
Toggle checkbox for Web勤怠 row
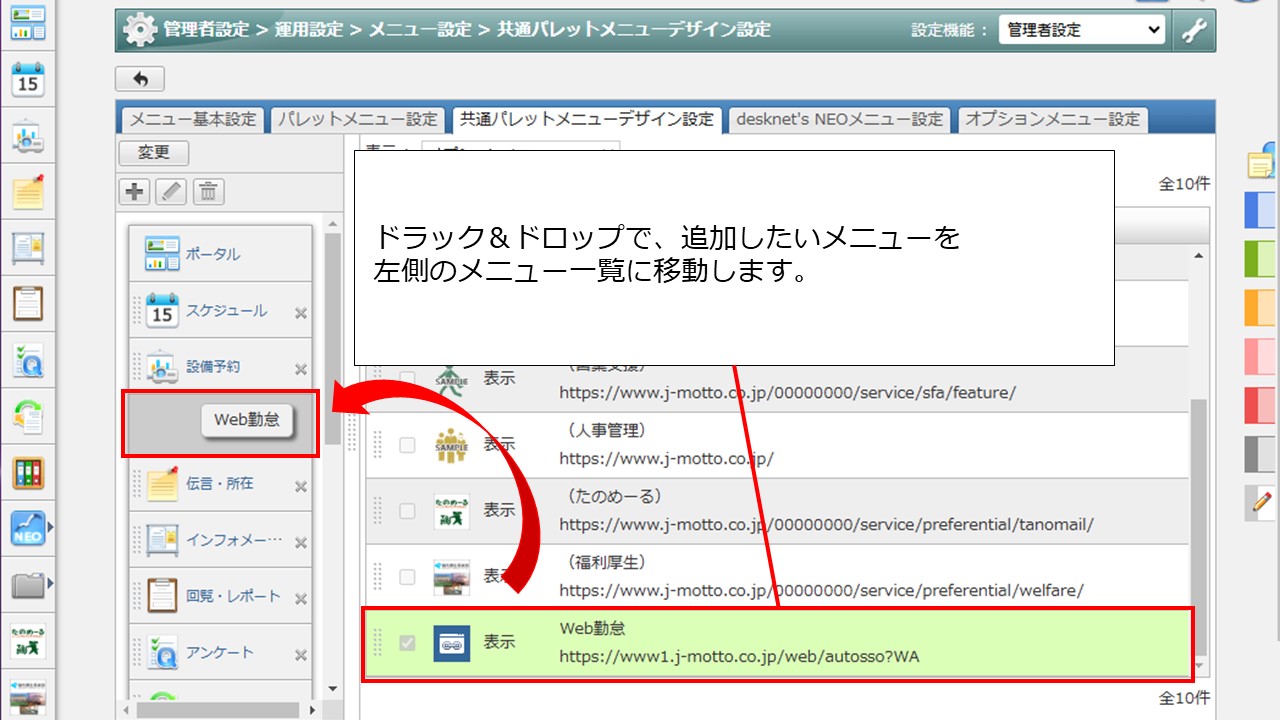tap(407, 643)
